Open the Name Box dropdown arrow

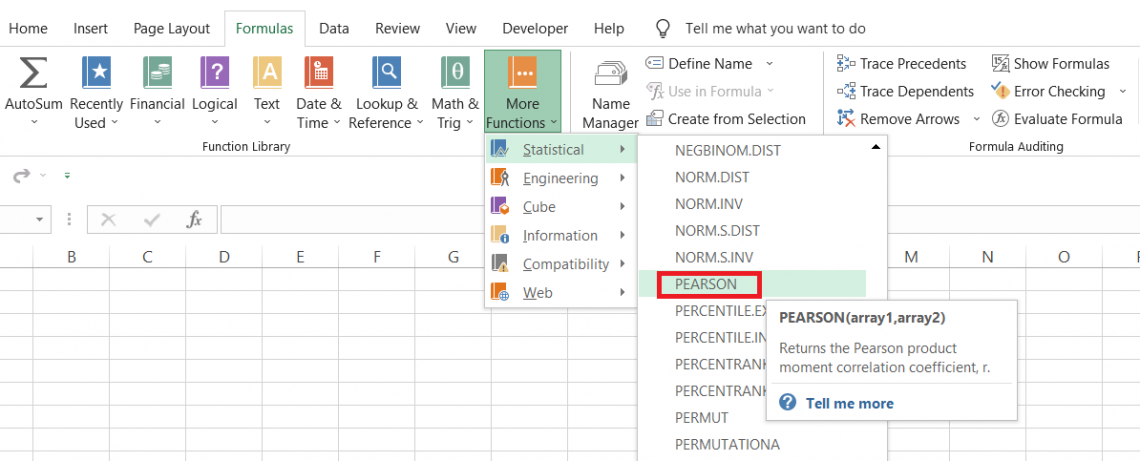41,220
